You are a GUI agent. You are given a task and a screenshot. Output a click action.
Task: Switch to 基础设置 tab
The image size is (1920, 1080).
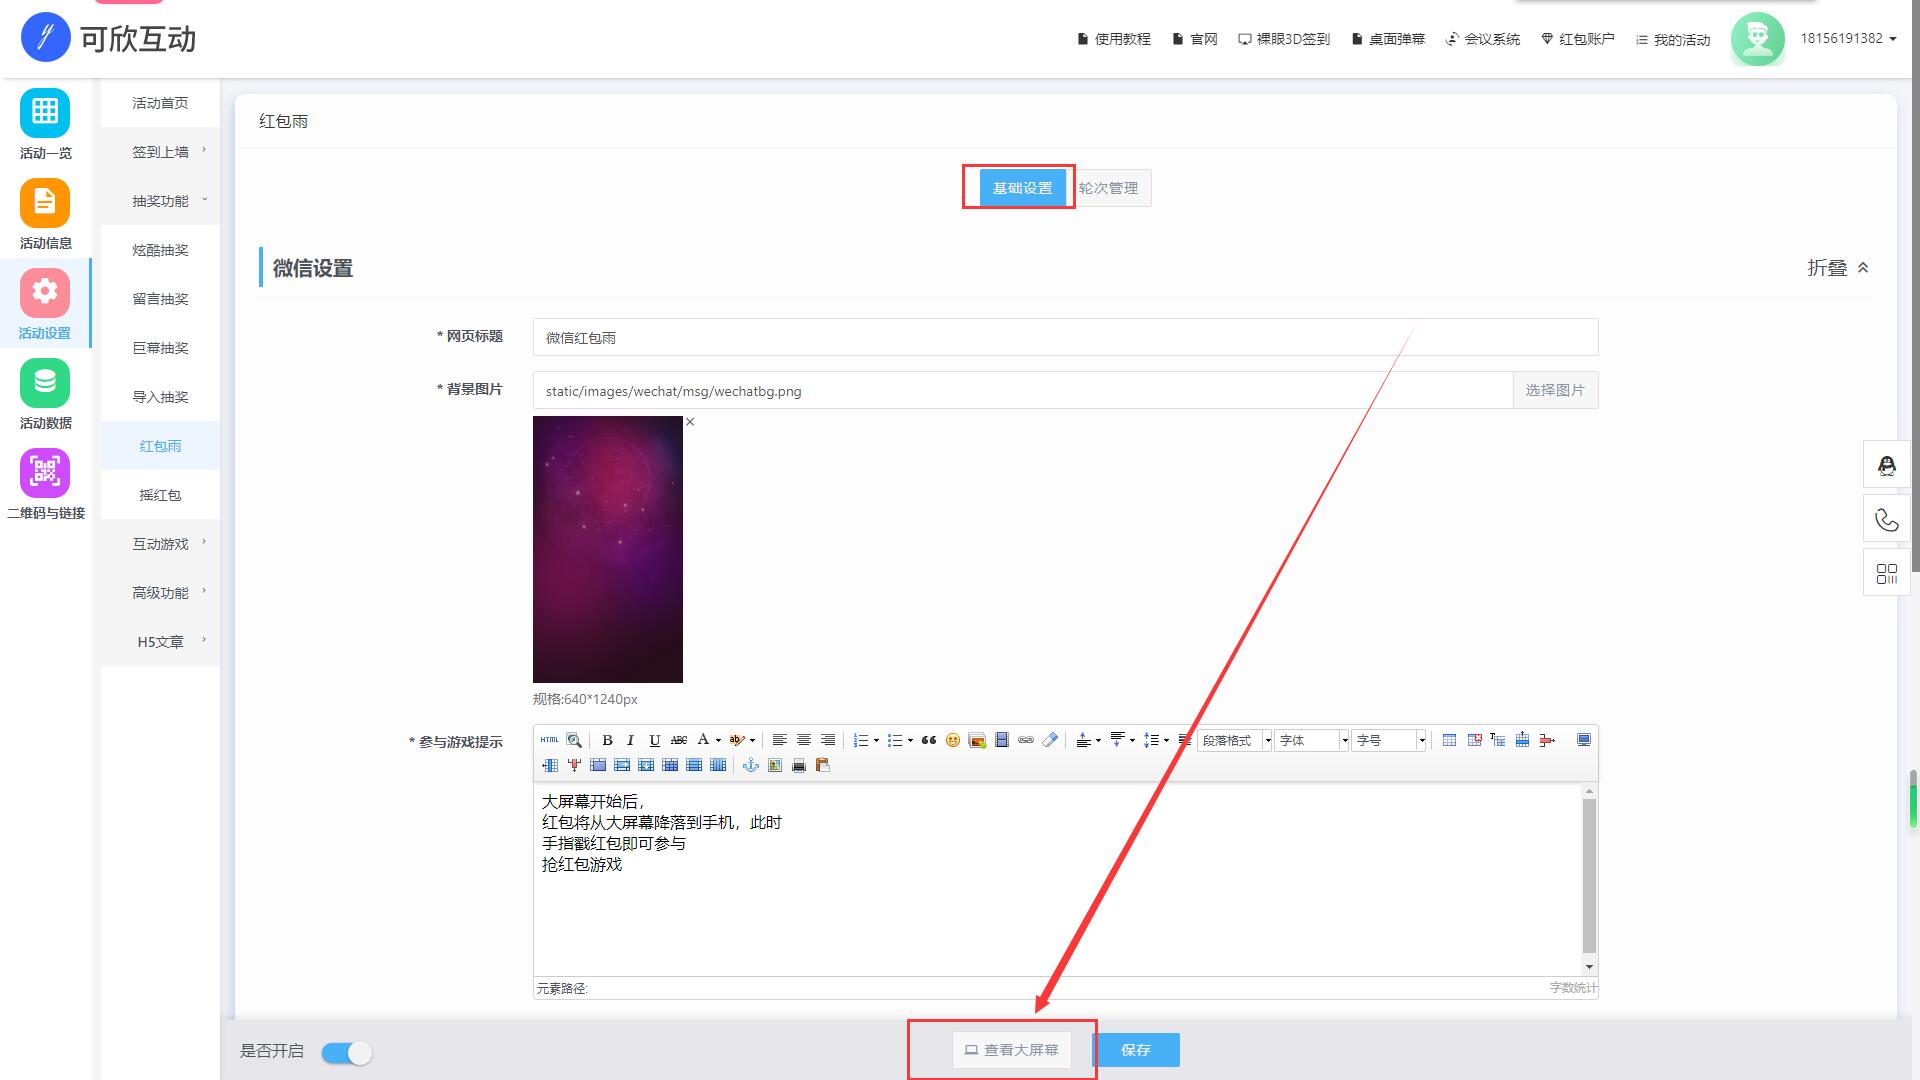pos(1022,188)
